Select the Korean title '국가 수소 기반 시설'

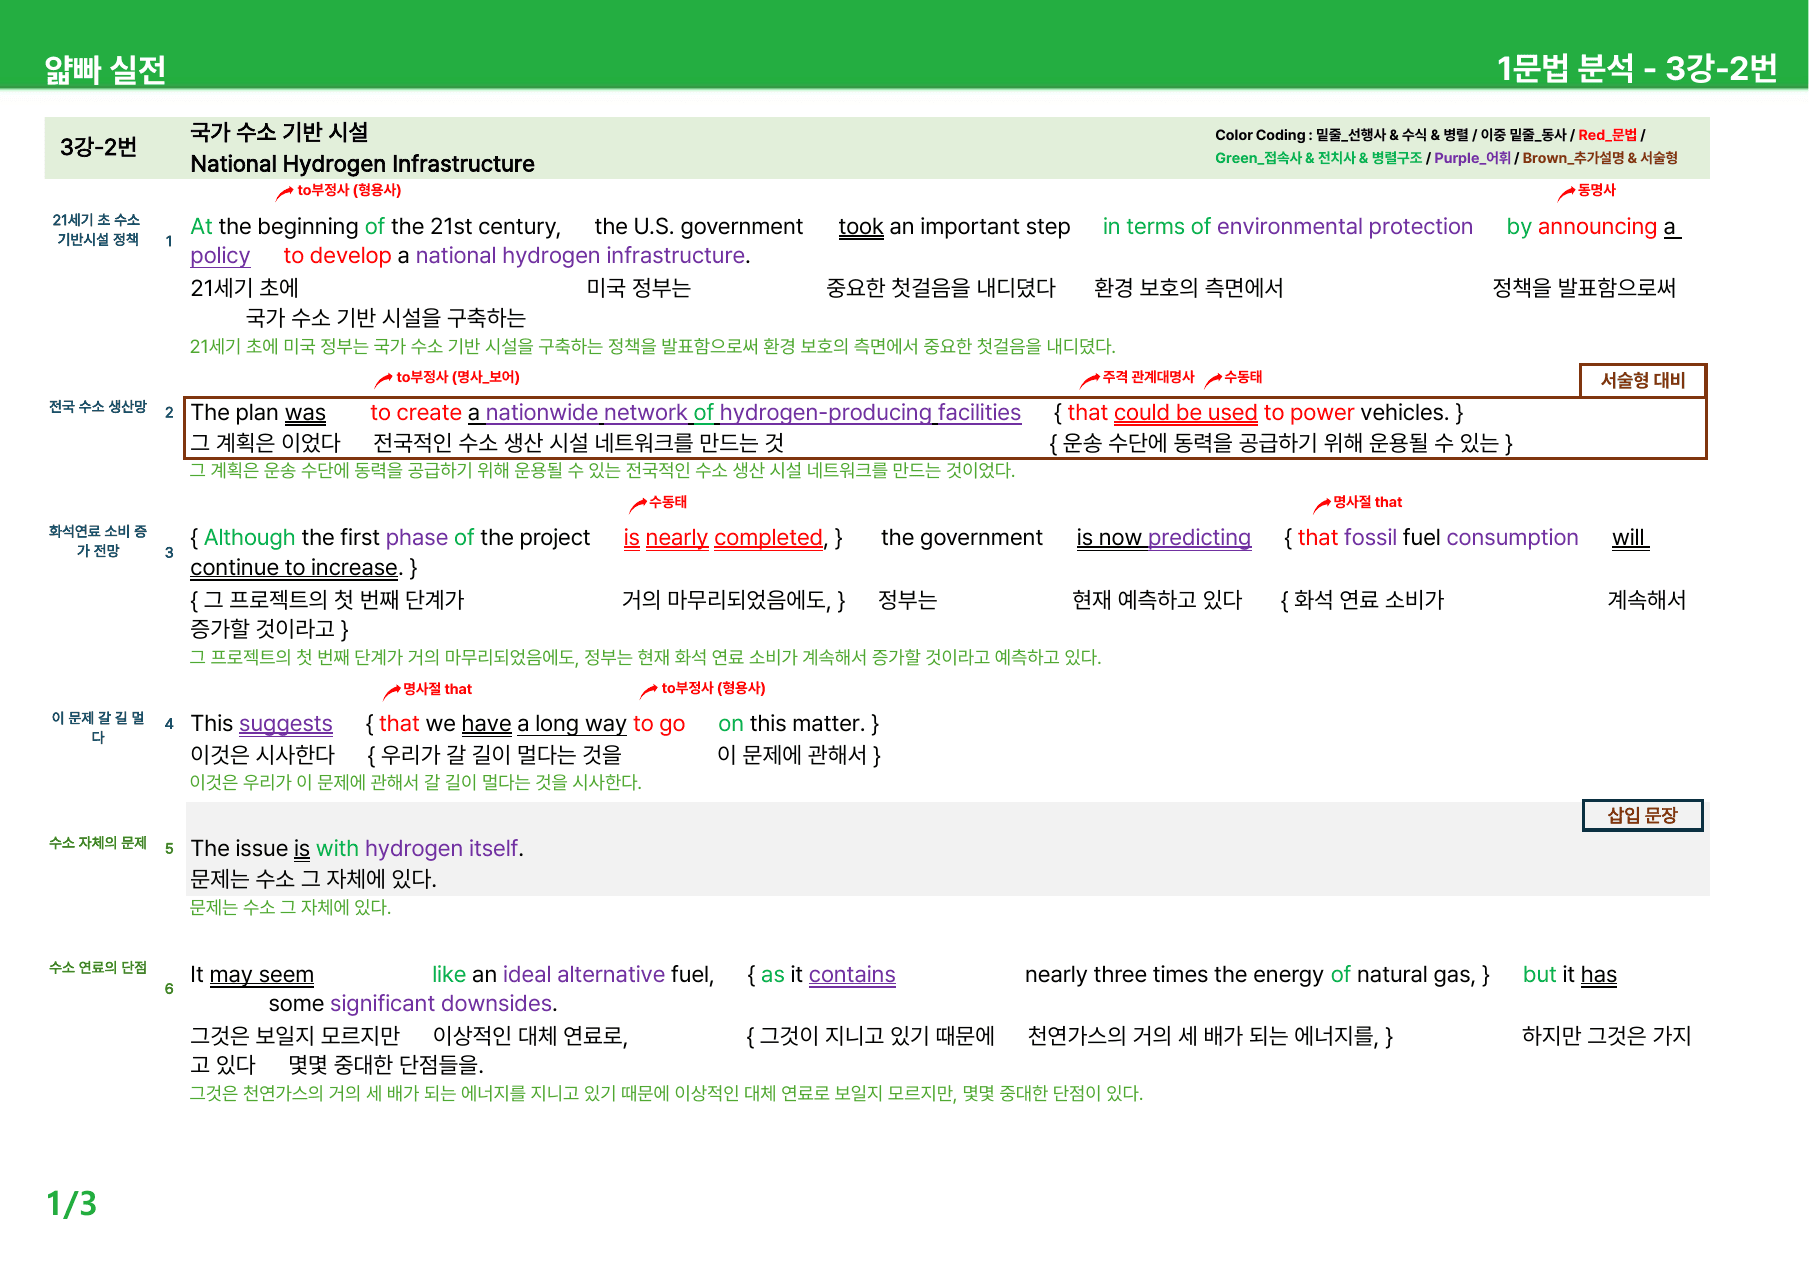(279, 132)
